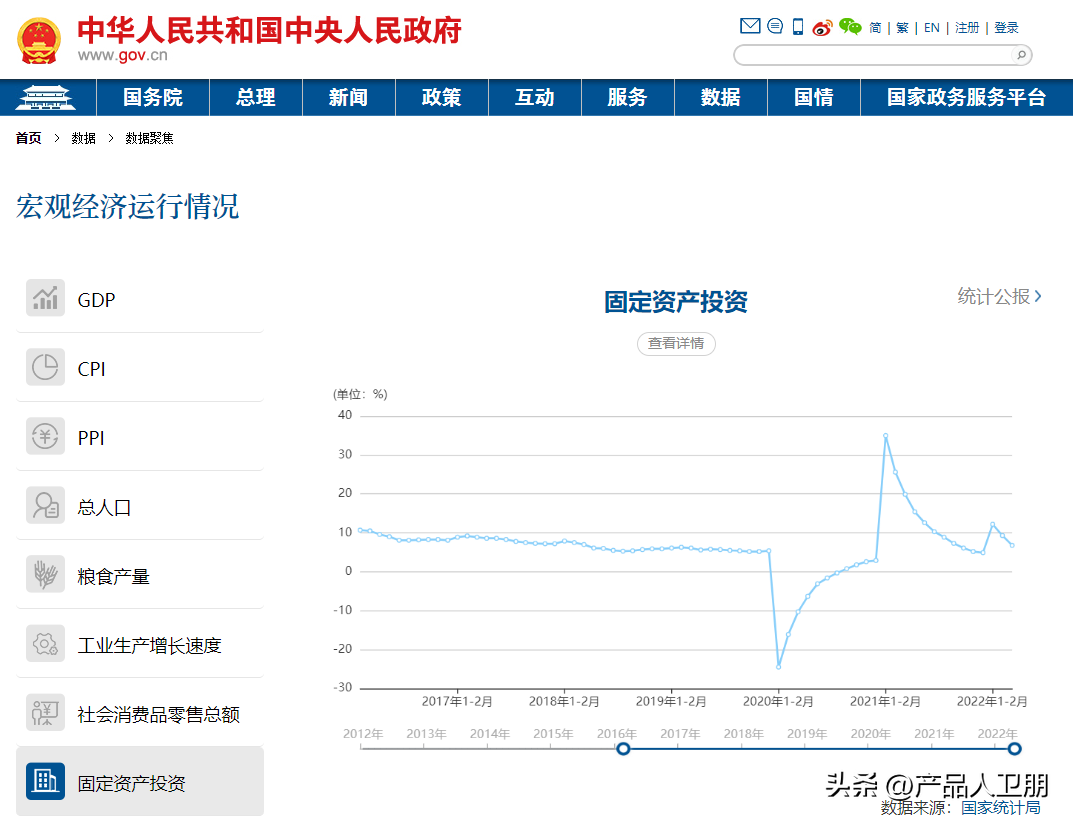Open the 政策 menu item
1073x822 pixels.
pos(441,97)
